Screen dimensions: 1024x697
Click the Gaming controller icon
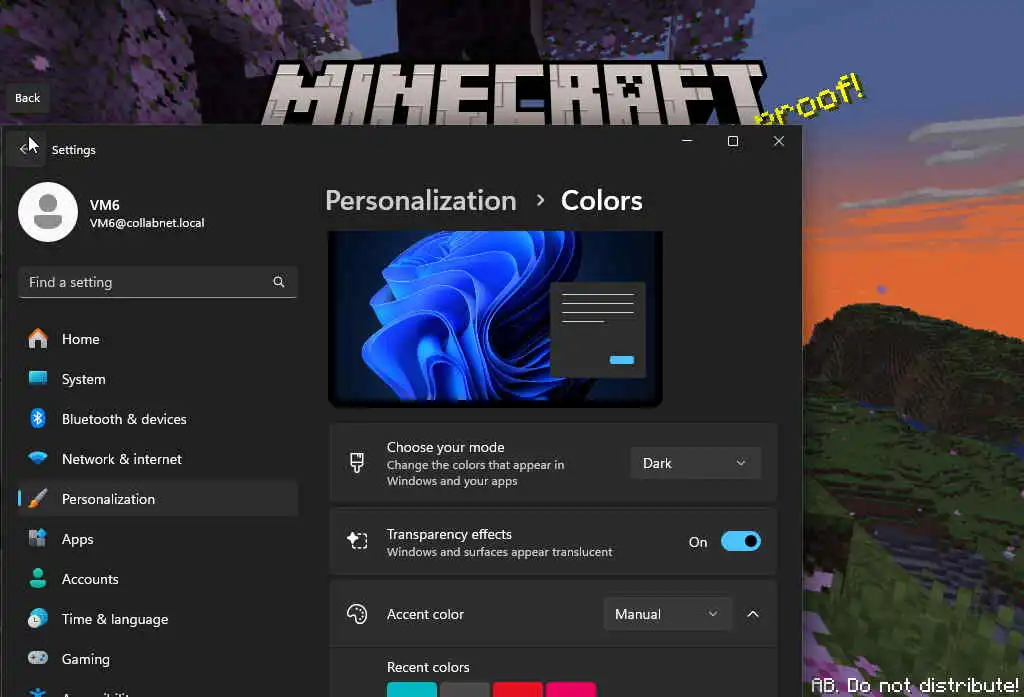pyautogui.click(x=38, y=658)
